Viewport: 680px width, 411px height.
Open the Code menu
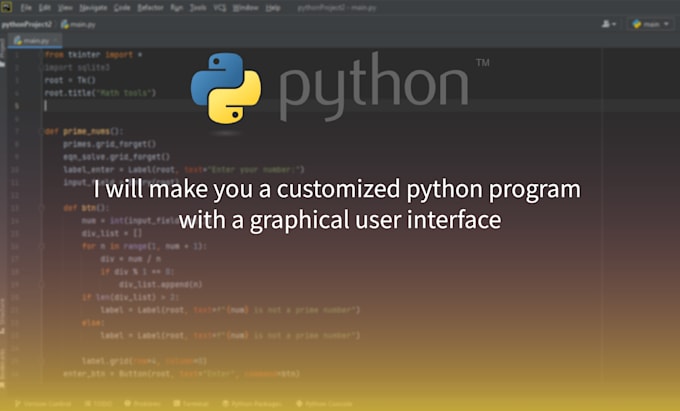pyautogui.click(x=122, y=8)
